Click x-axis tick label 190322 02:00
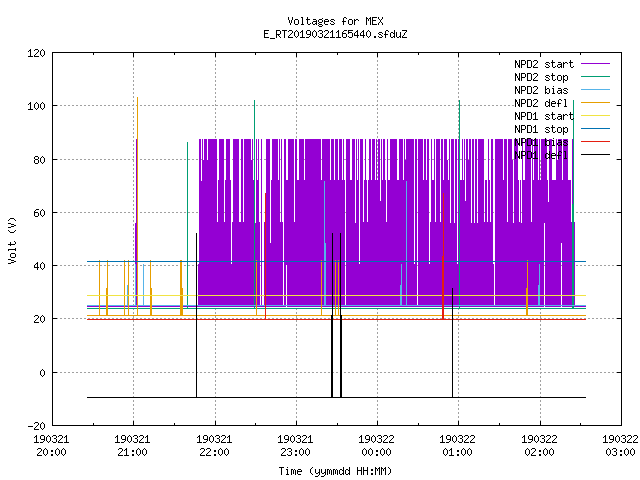The width and height of the screenshot is (640, 480). click(540, 446)
